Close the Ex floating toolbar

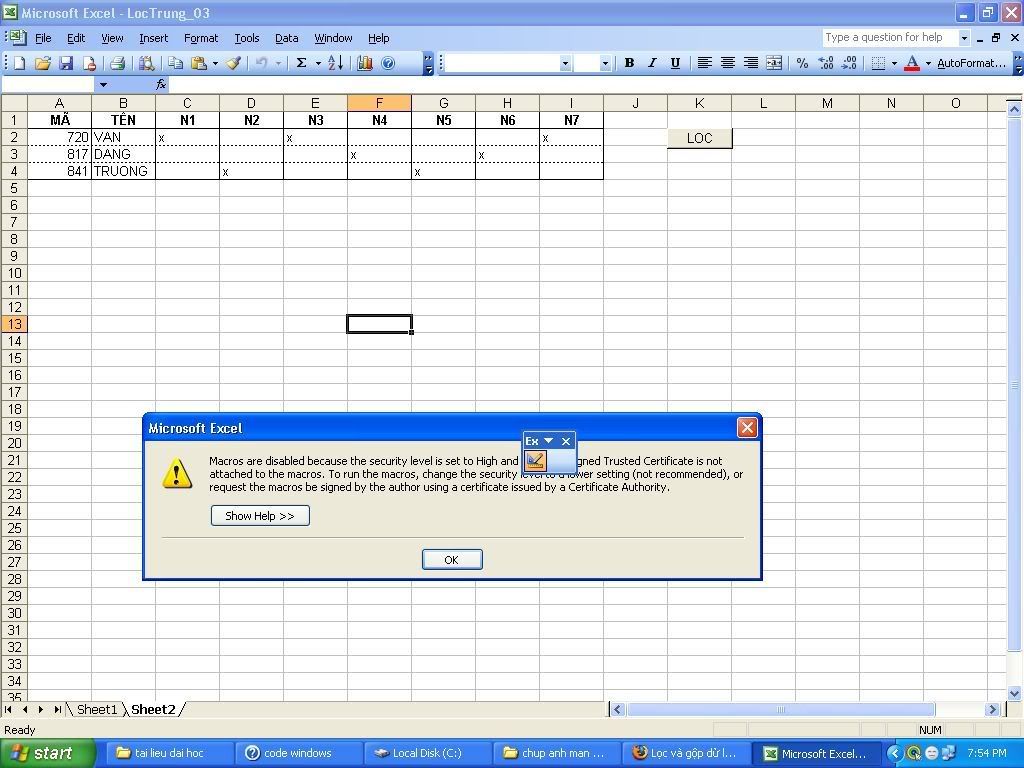click(x=566, y=441)
